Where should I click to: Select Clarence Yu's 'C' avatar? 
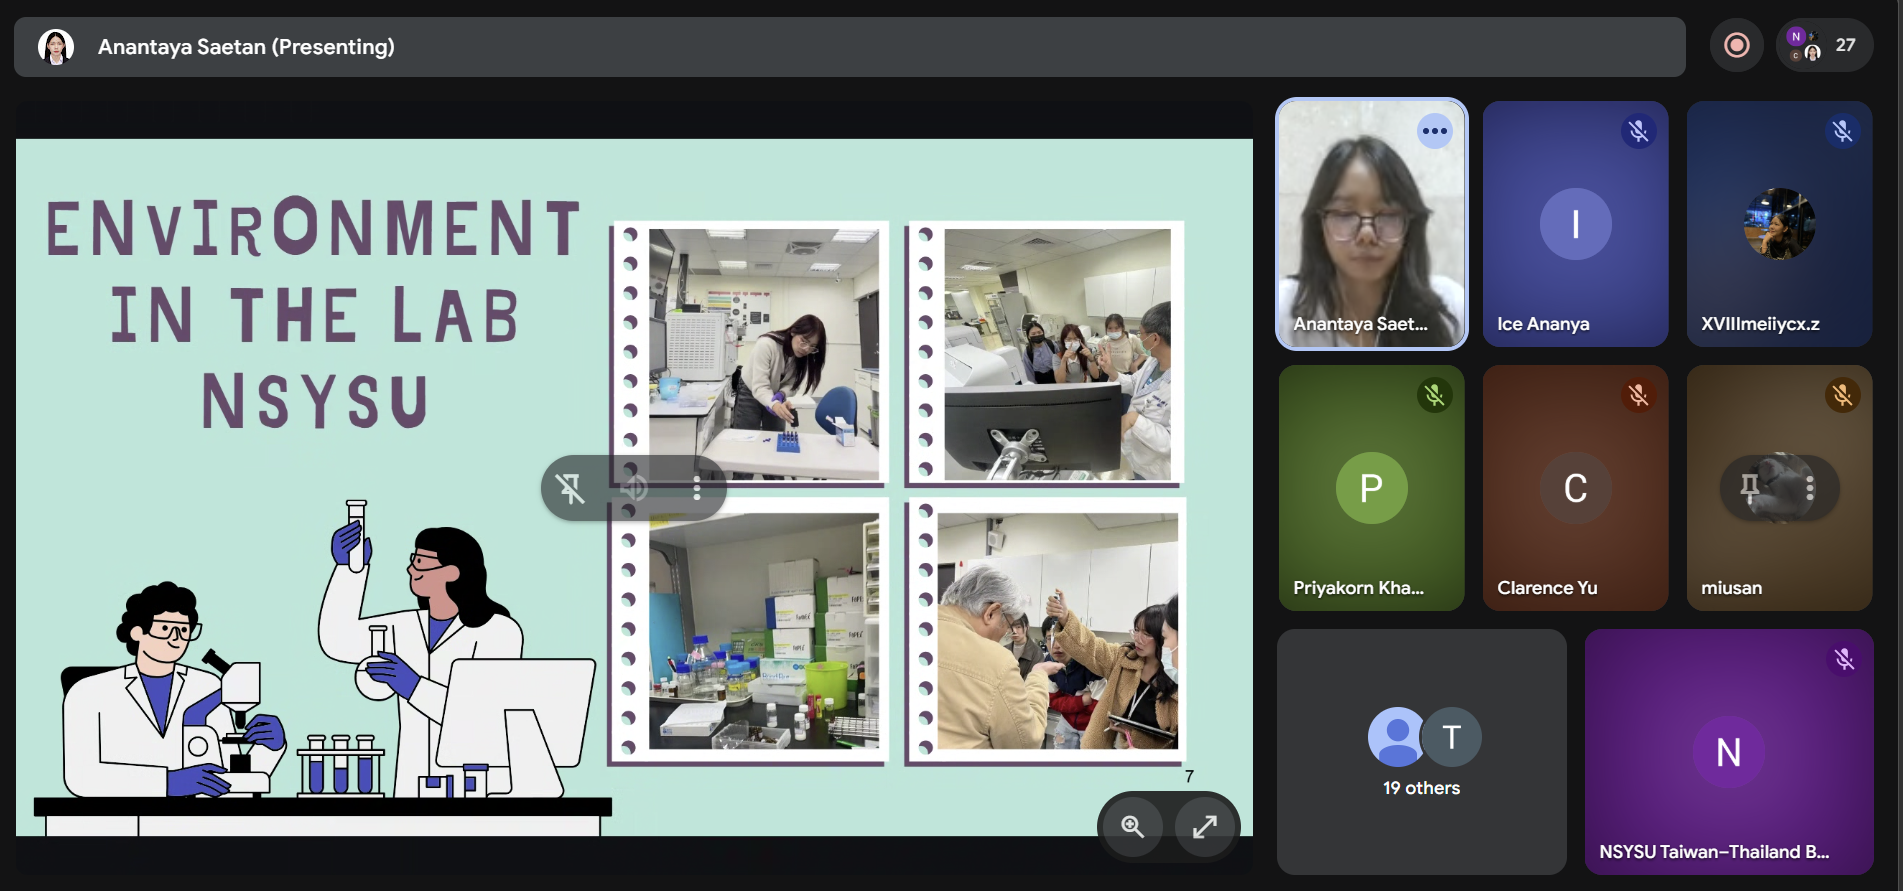[1576, 488]
